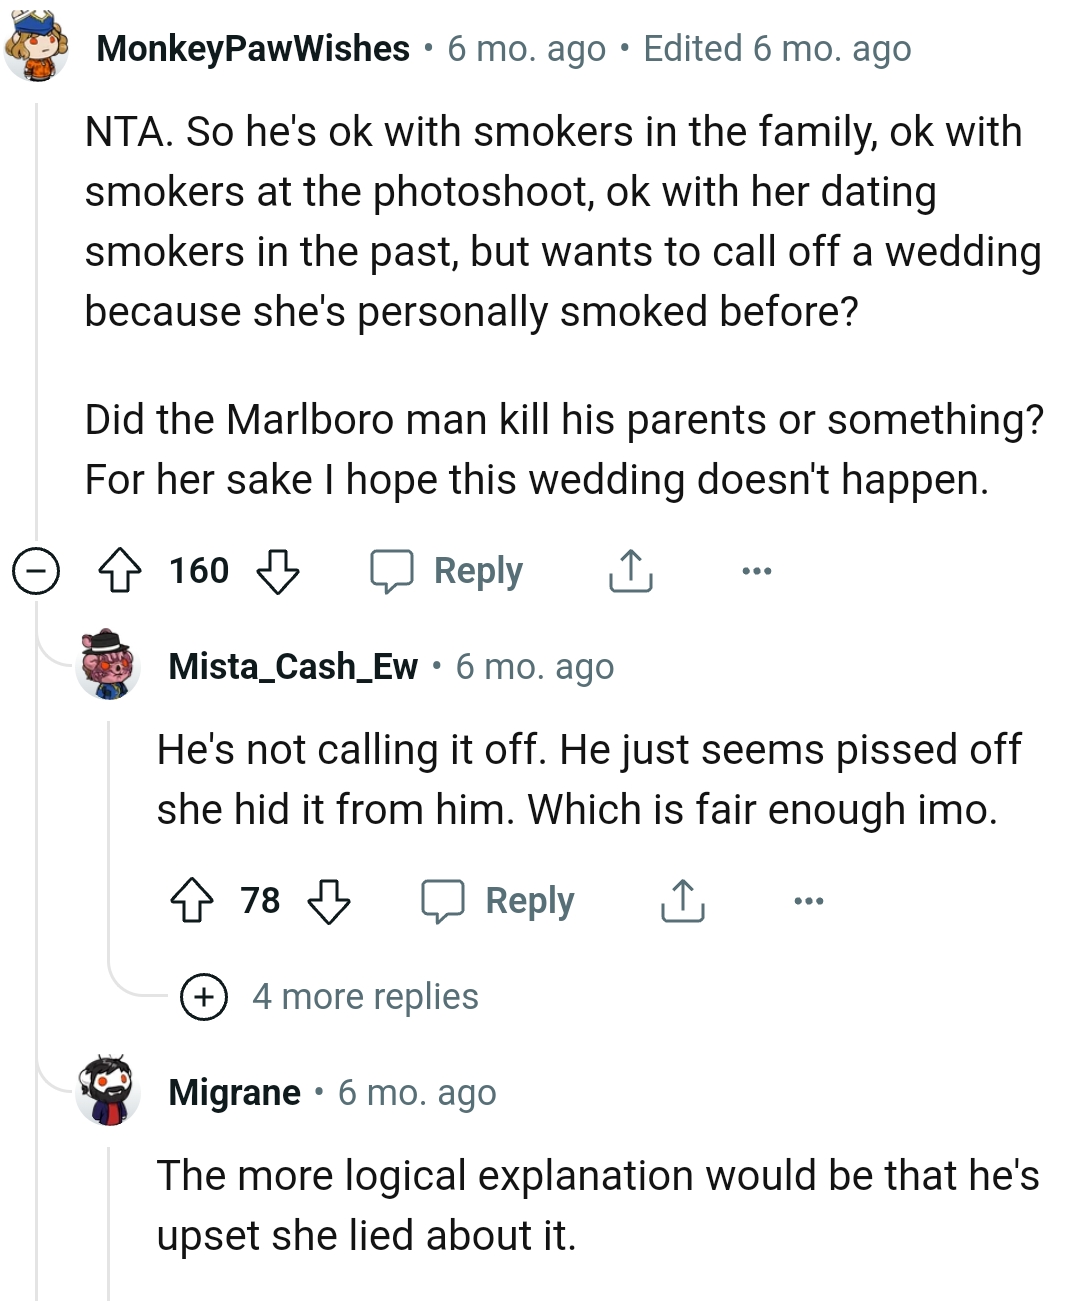Select the 160 vote count
The height and width of the screenshot is (1301, 1080).
pyautogui.click(x=198, y=571)
